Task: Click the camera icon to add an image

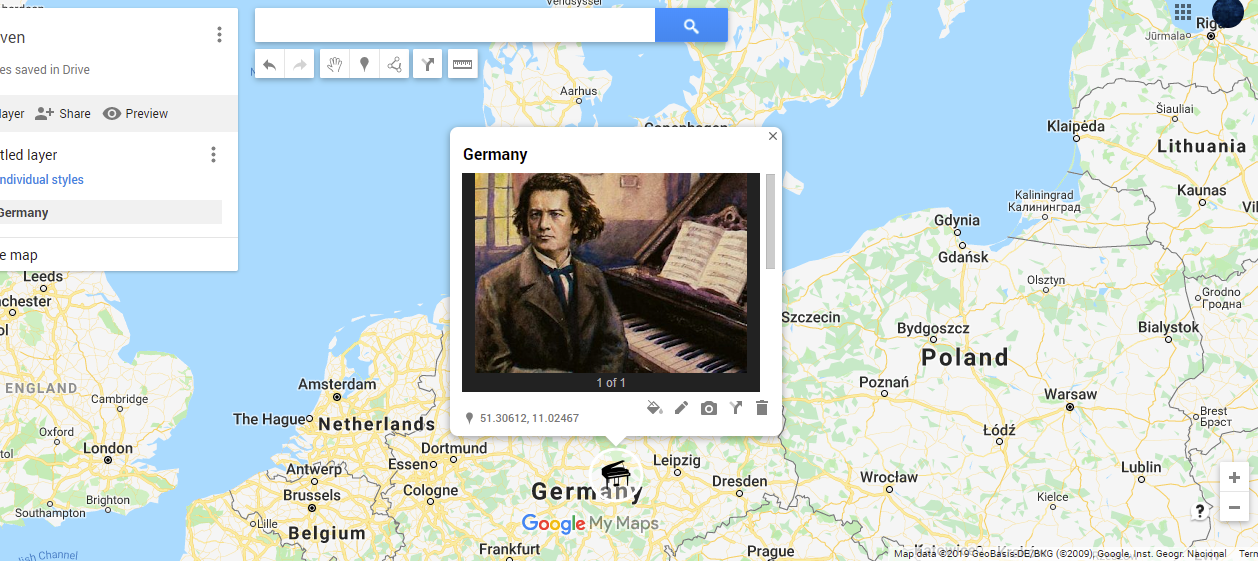Action: pos(708,408)
